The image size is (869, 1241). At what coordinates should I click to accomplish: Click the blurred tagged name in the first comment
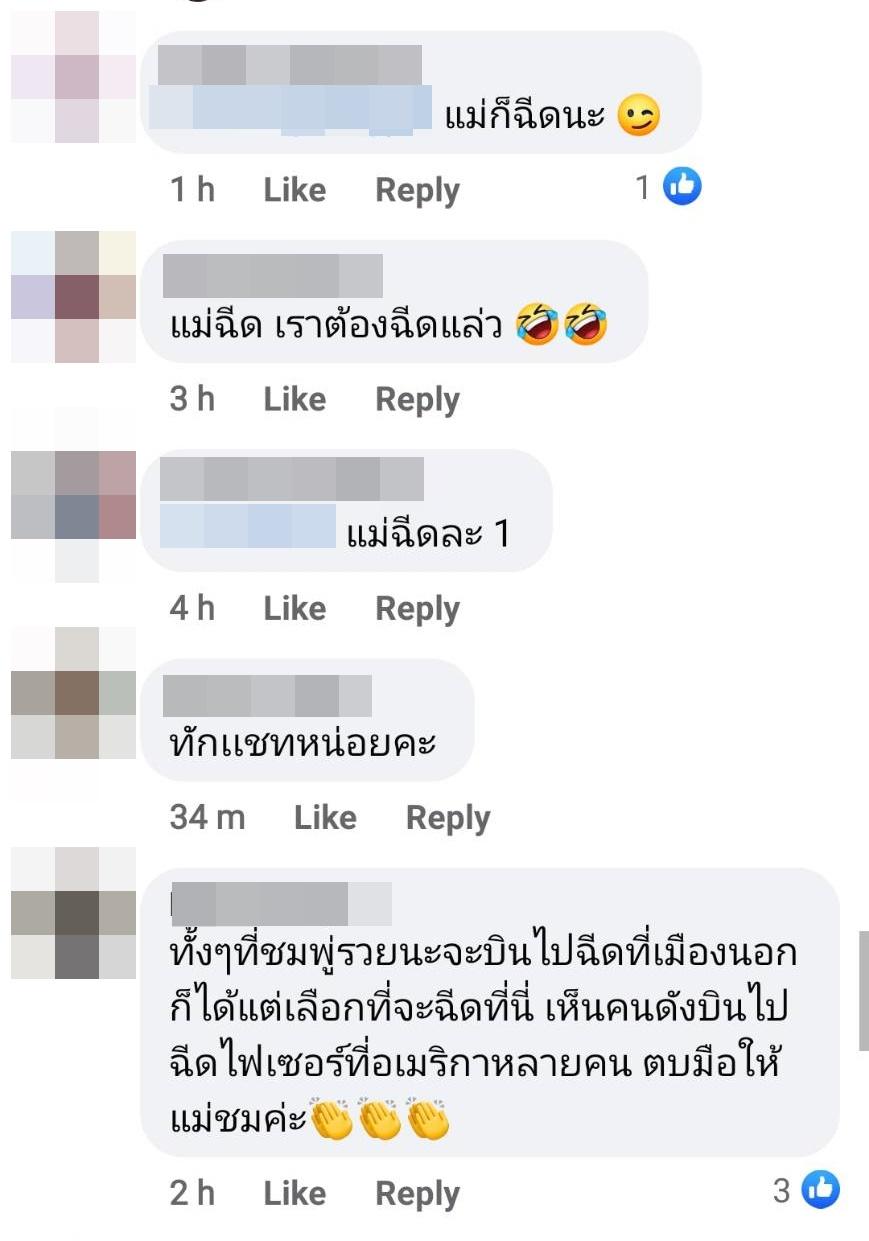point(290,111)
